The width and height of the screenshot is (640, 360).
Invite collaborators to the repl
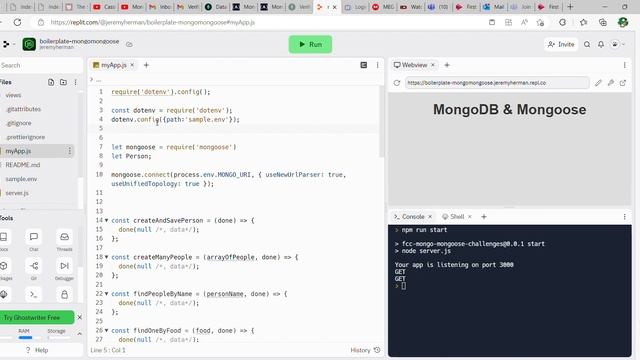561,44
